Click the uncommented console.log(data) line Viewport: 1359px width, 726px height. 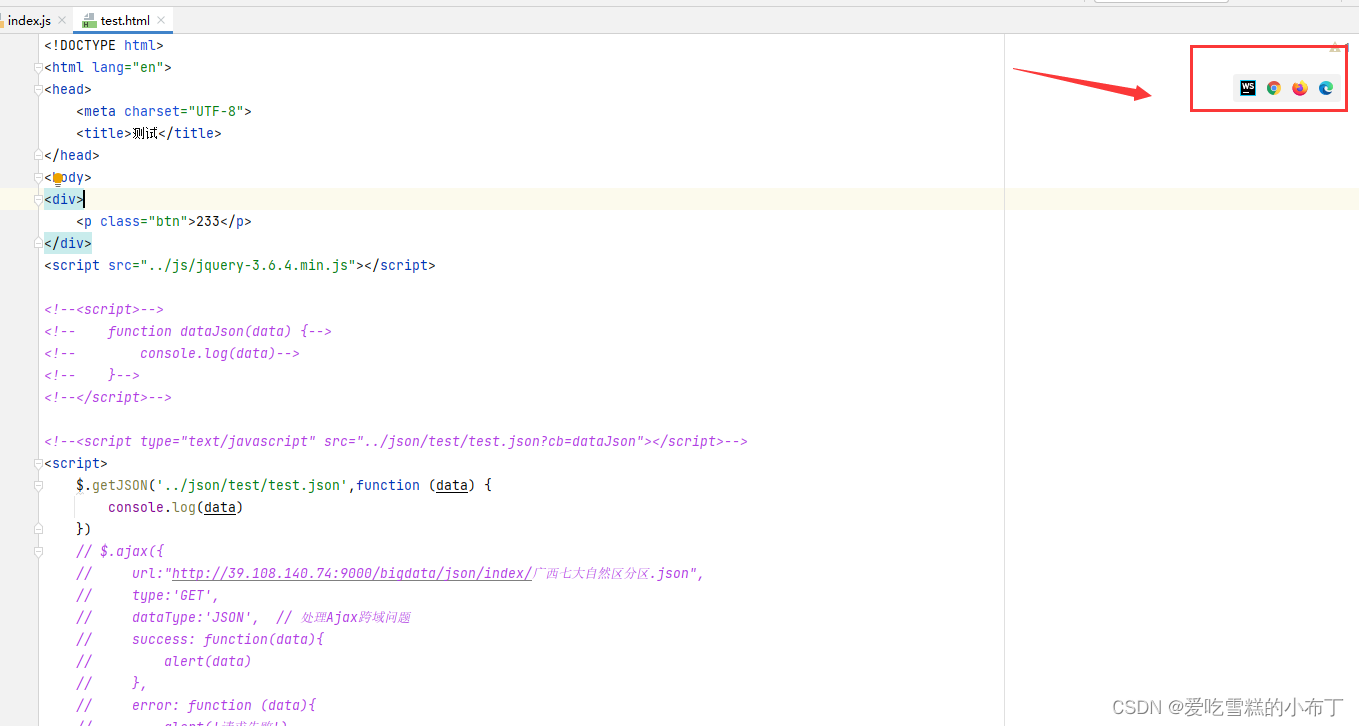click(176, 508)
